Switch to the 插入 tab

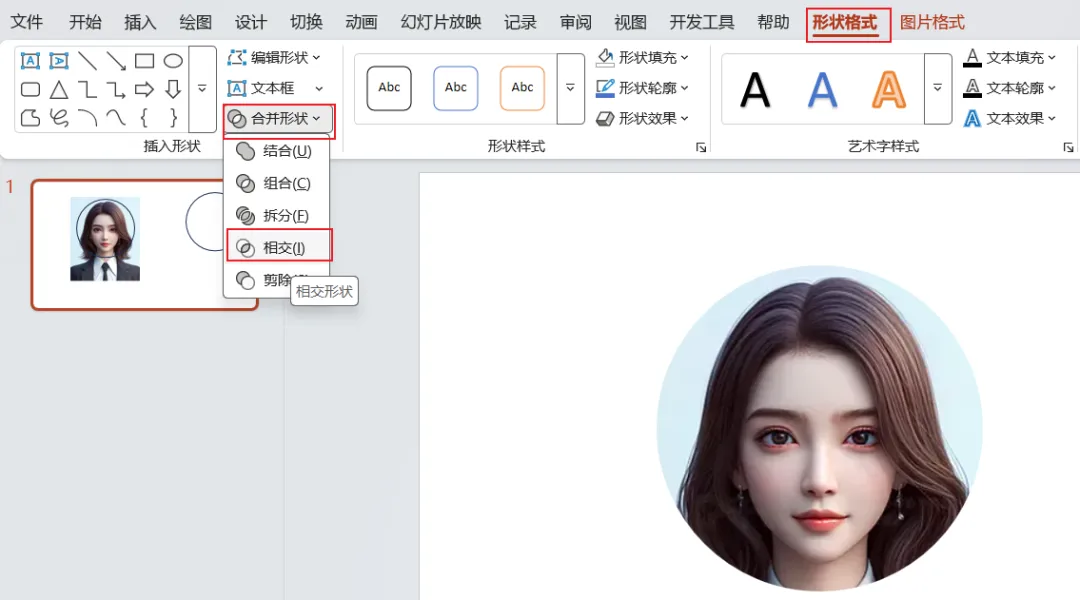tap(141, 23)
